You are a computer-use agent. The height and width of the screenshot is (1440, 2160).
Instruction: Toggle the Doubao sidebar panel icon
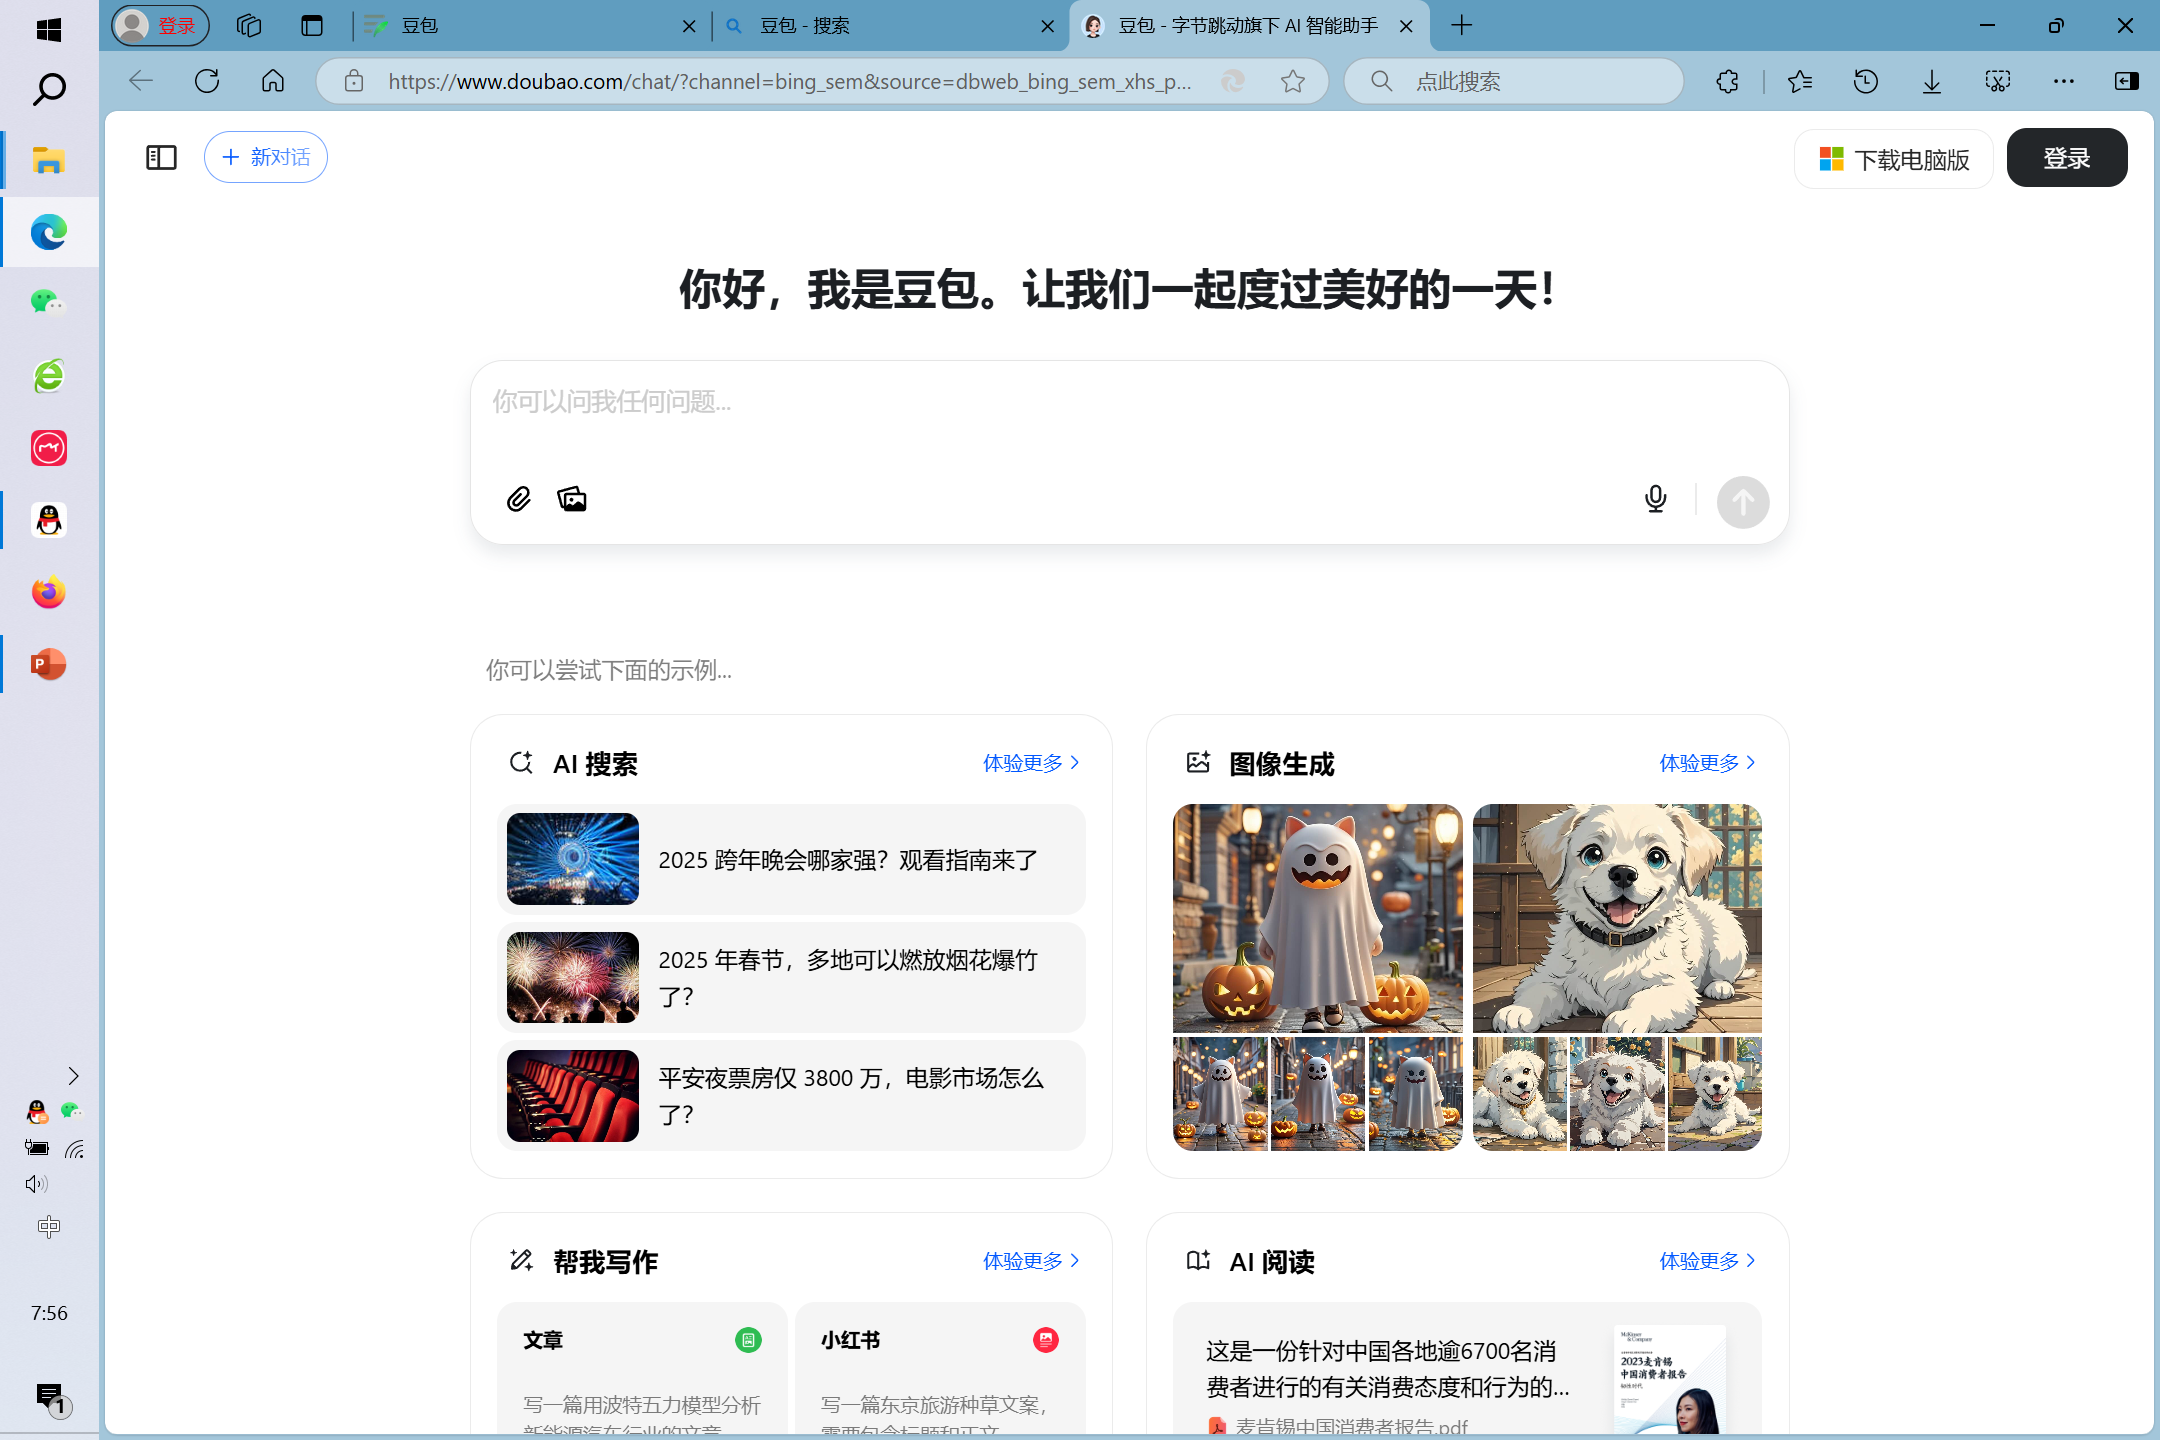[161, 157]
